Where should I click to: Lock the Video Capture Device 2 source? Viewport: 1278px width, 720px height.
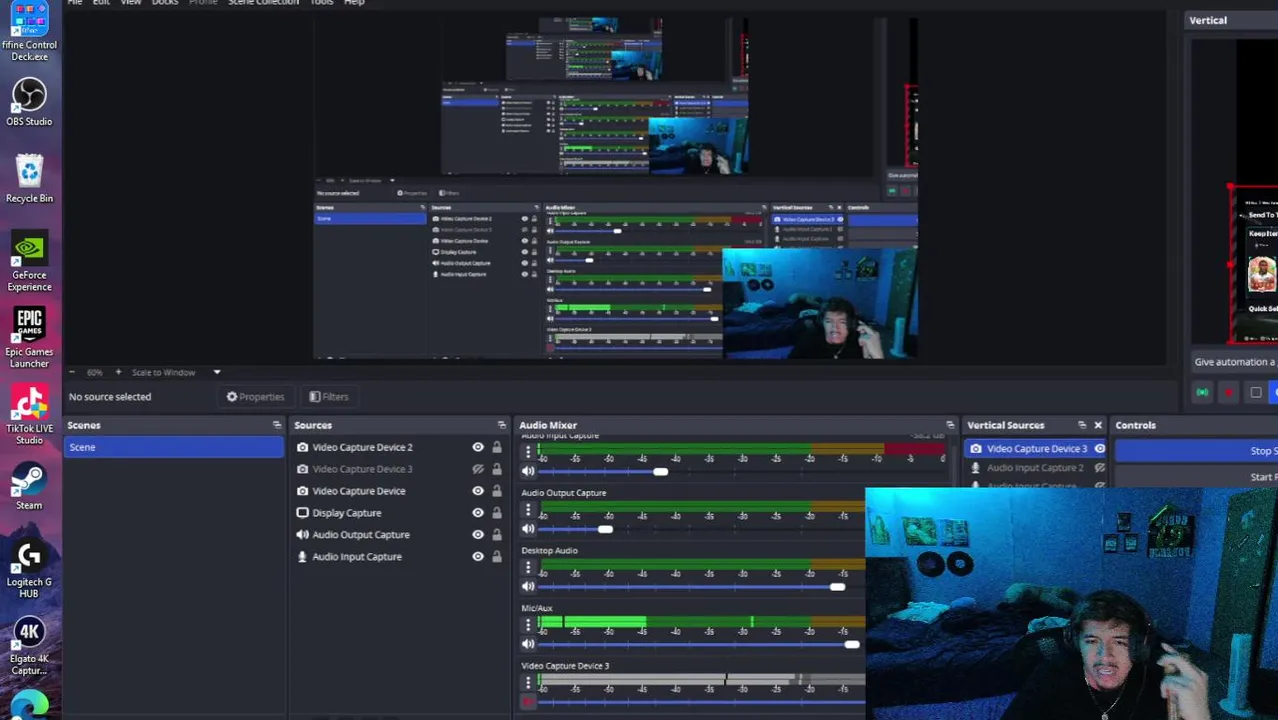(x=496, y=447)
